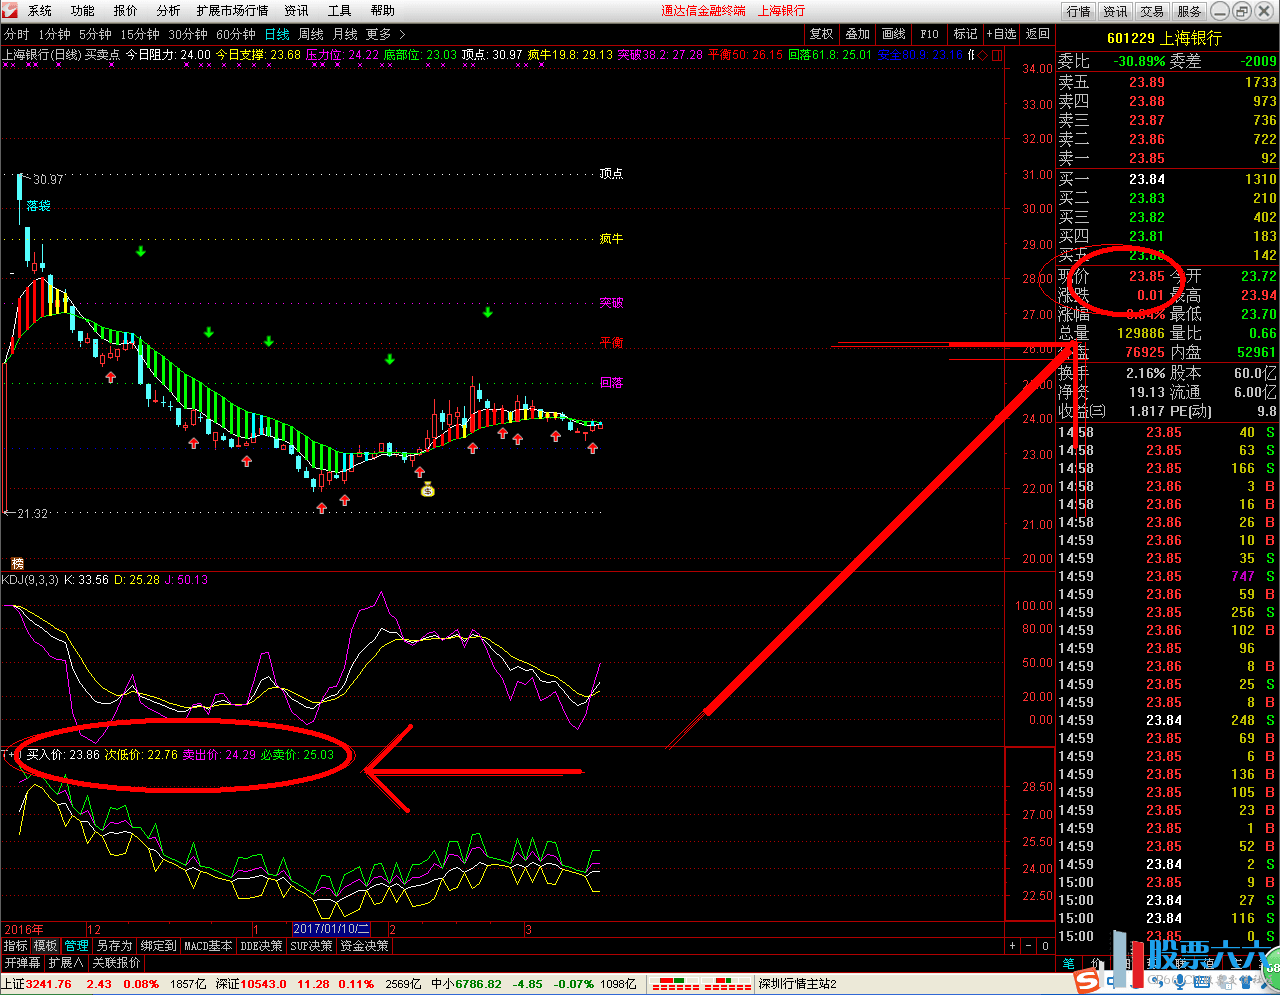Screen dimensions: 1280x995
Task: Switch chart to 60分钟 period
Action: (236, 34)
